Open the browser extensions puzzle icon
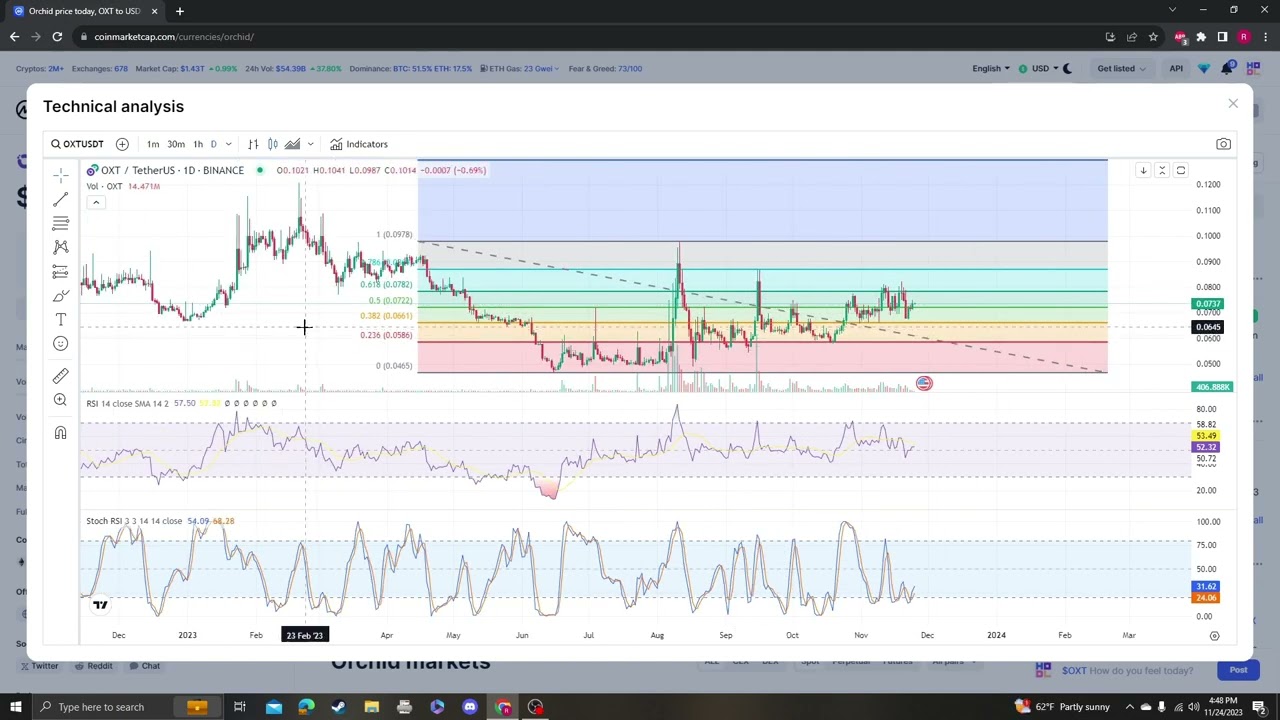Screen dimensions: 1280x720 [1201, 37]
